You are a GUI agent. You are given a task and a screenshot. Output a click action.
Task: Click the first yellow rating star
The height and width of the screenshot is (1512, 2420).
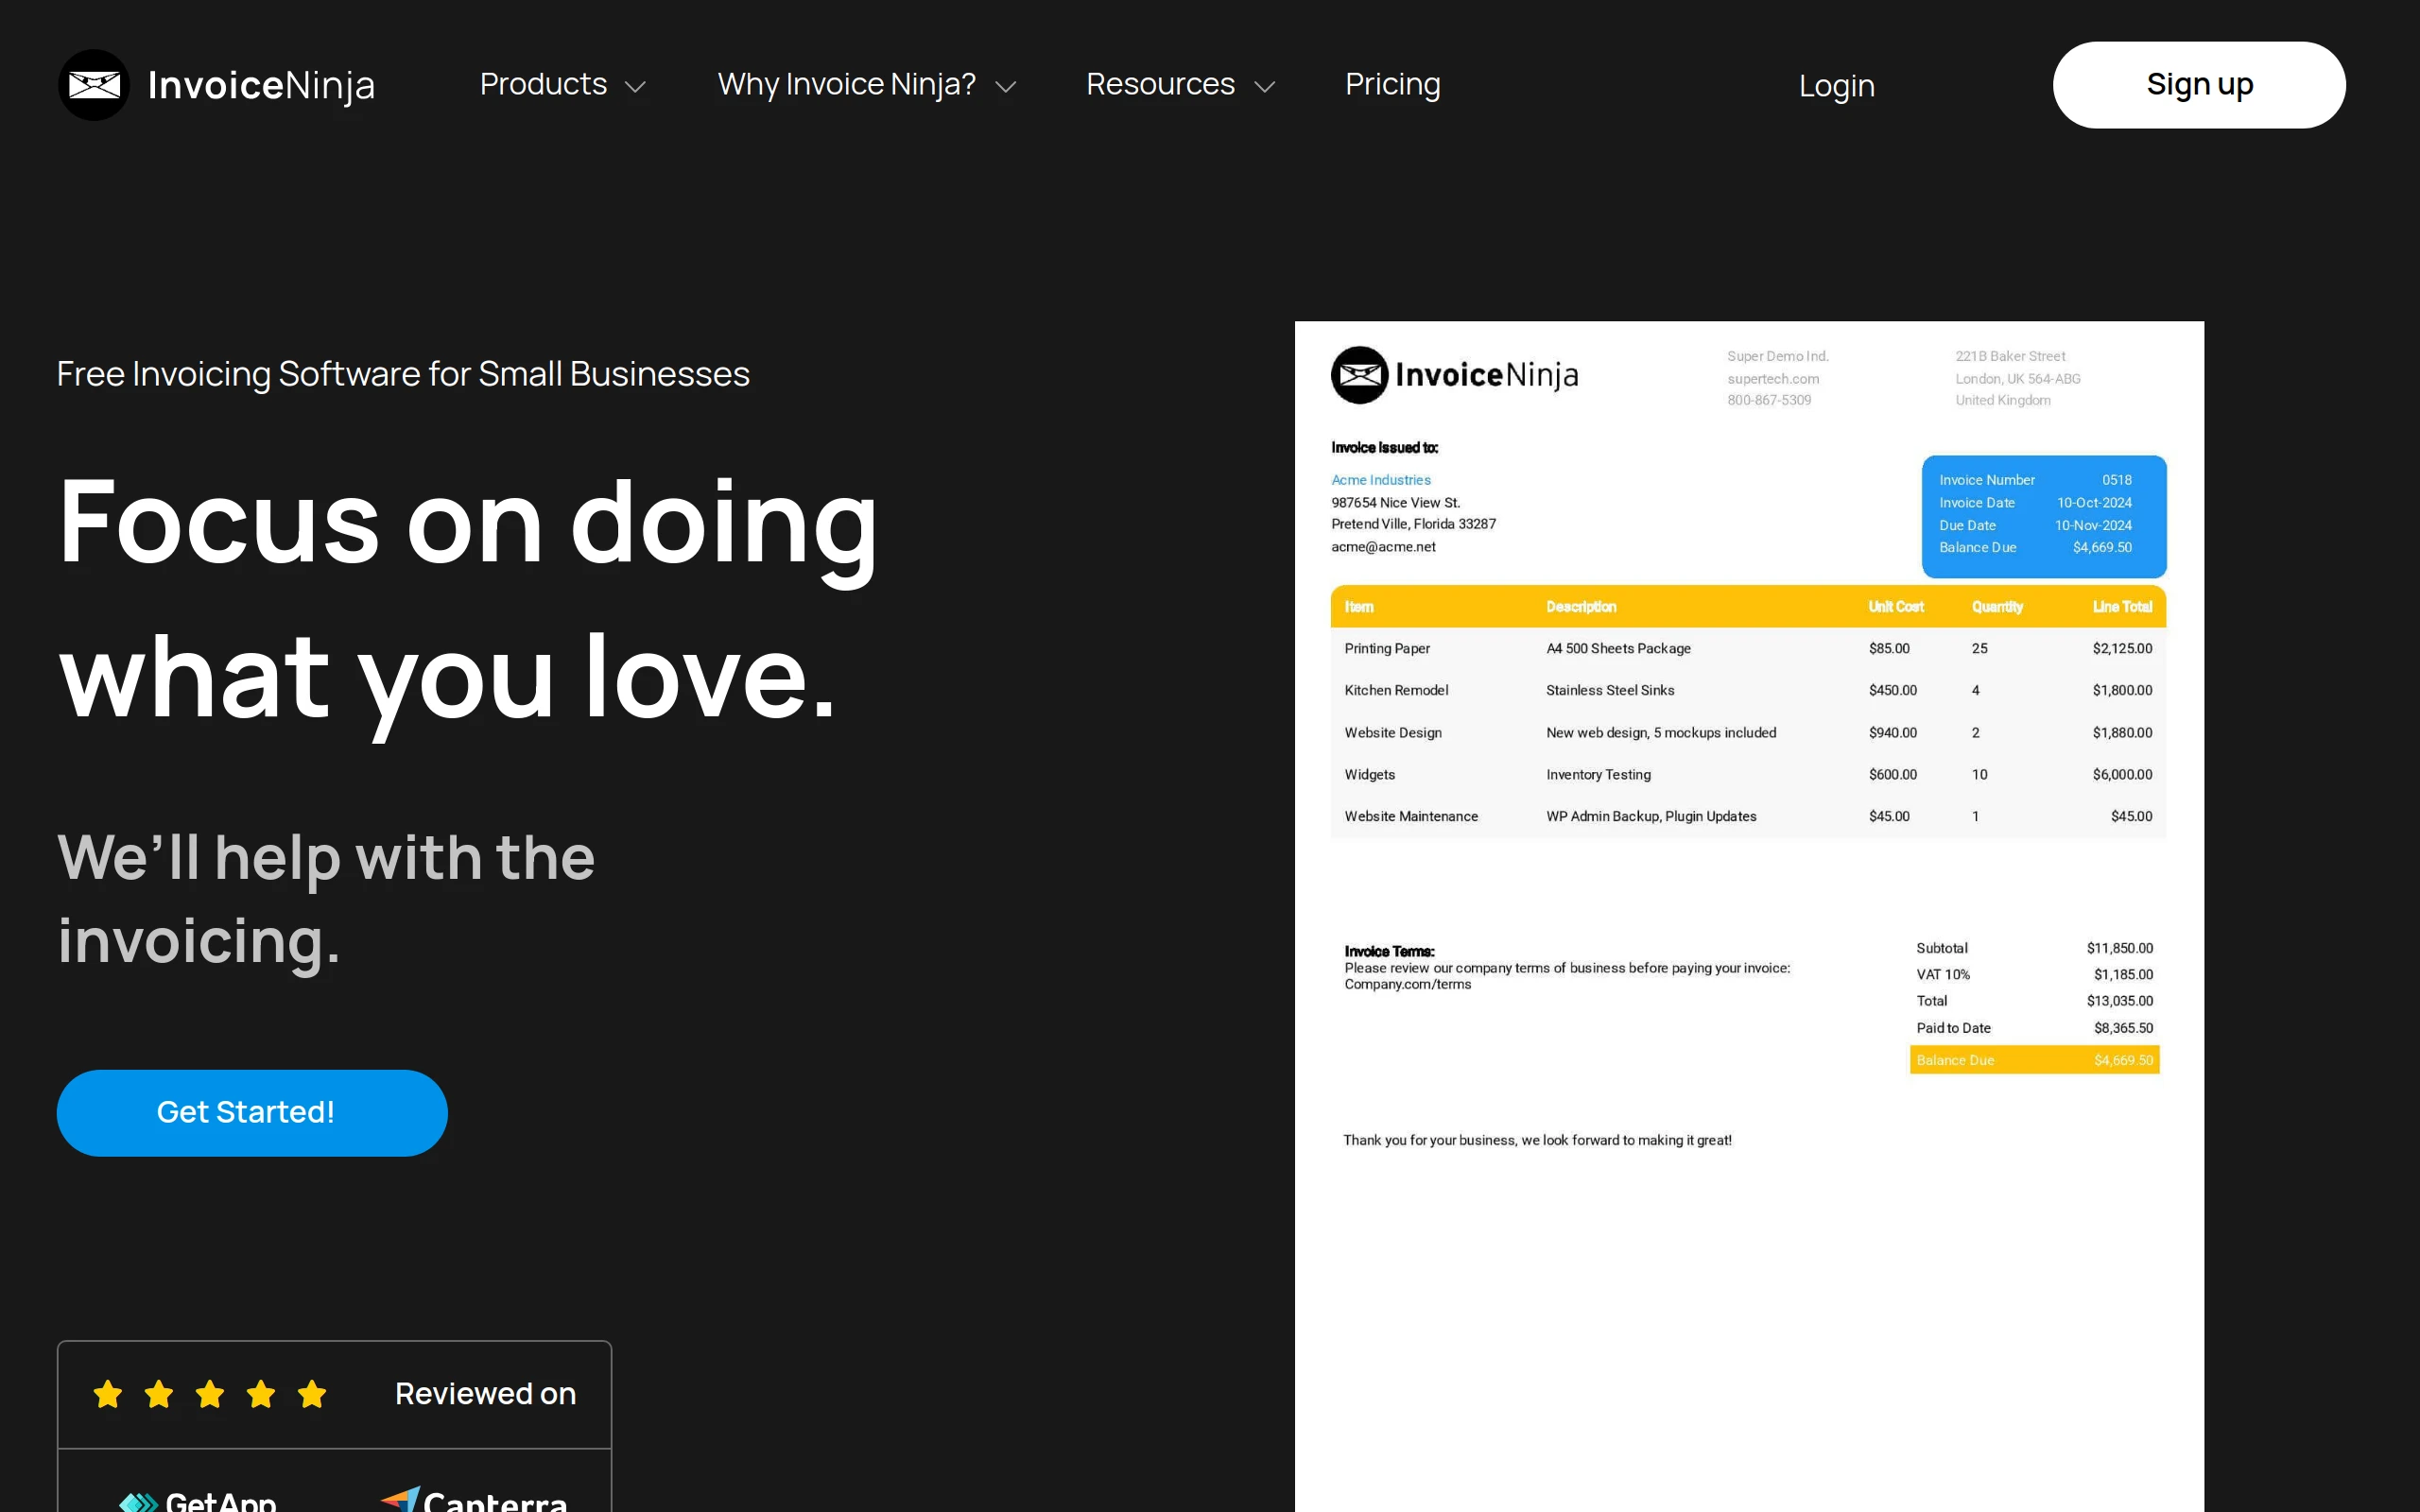[108, 1393]
